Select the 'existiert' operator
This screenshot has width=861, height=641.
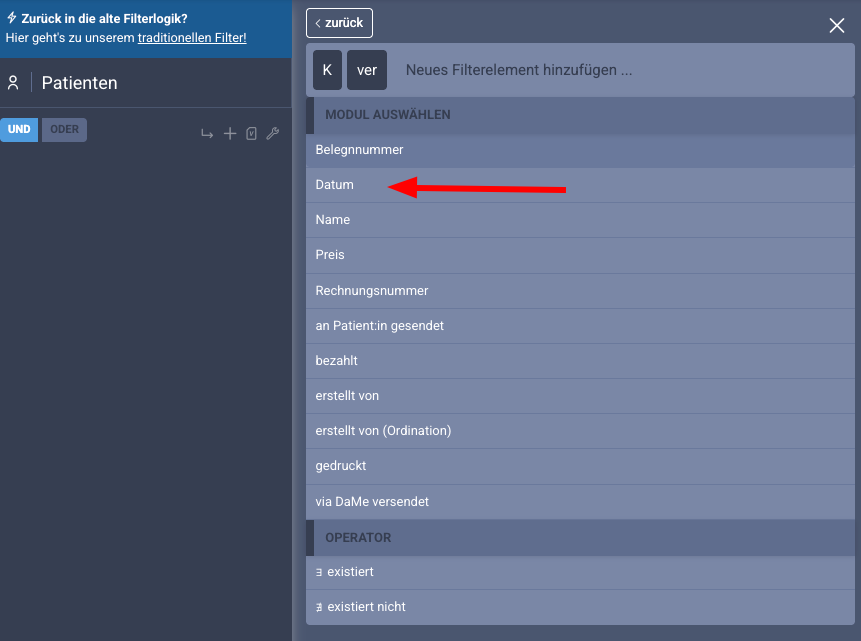345,572
